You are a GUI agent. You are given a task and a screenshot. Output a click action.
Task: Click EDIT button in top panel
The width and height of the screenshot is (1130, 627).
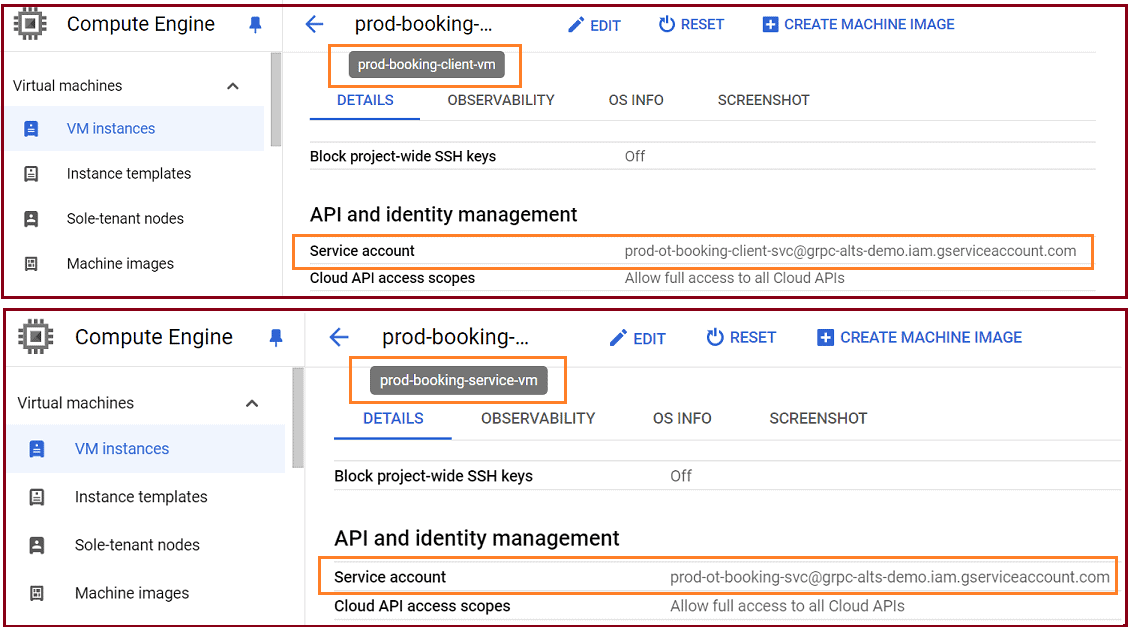[x=595, y=25]
